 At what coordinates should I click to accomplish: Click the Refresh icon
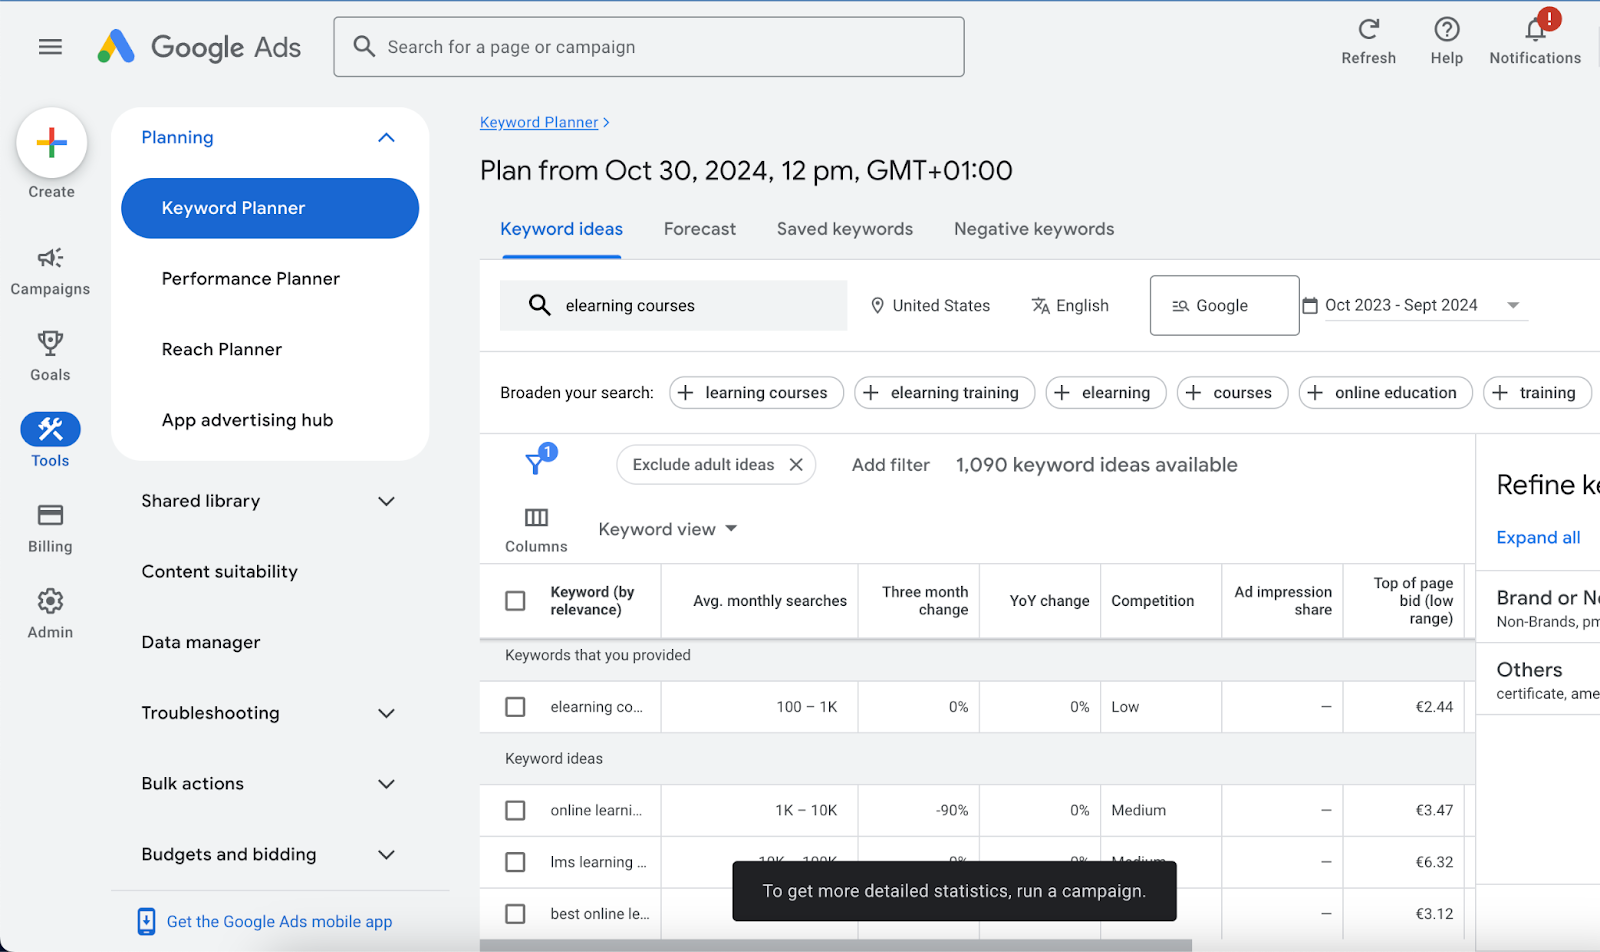coord(1368,29)
